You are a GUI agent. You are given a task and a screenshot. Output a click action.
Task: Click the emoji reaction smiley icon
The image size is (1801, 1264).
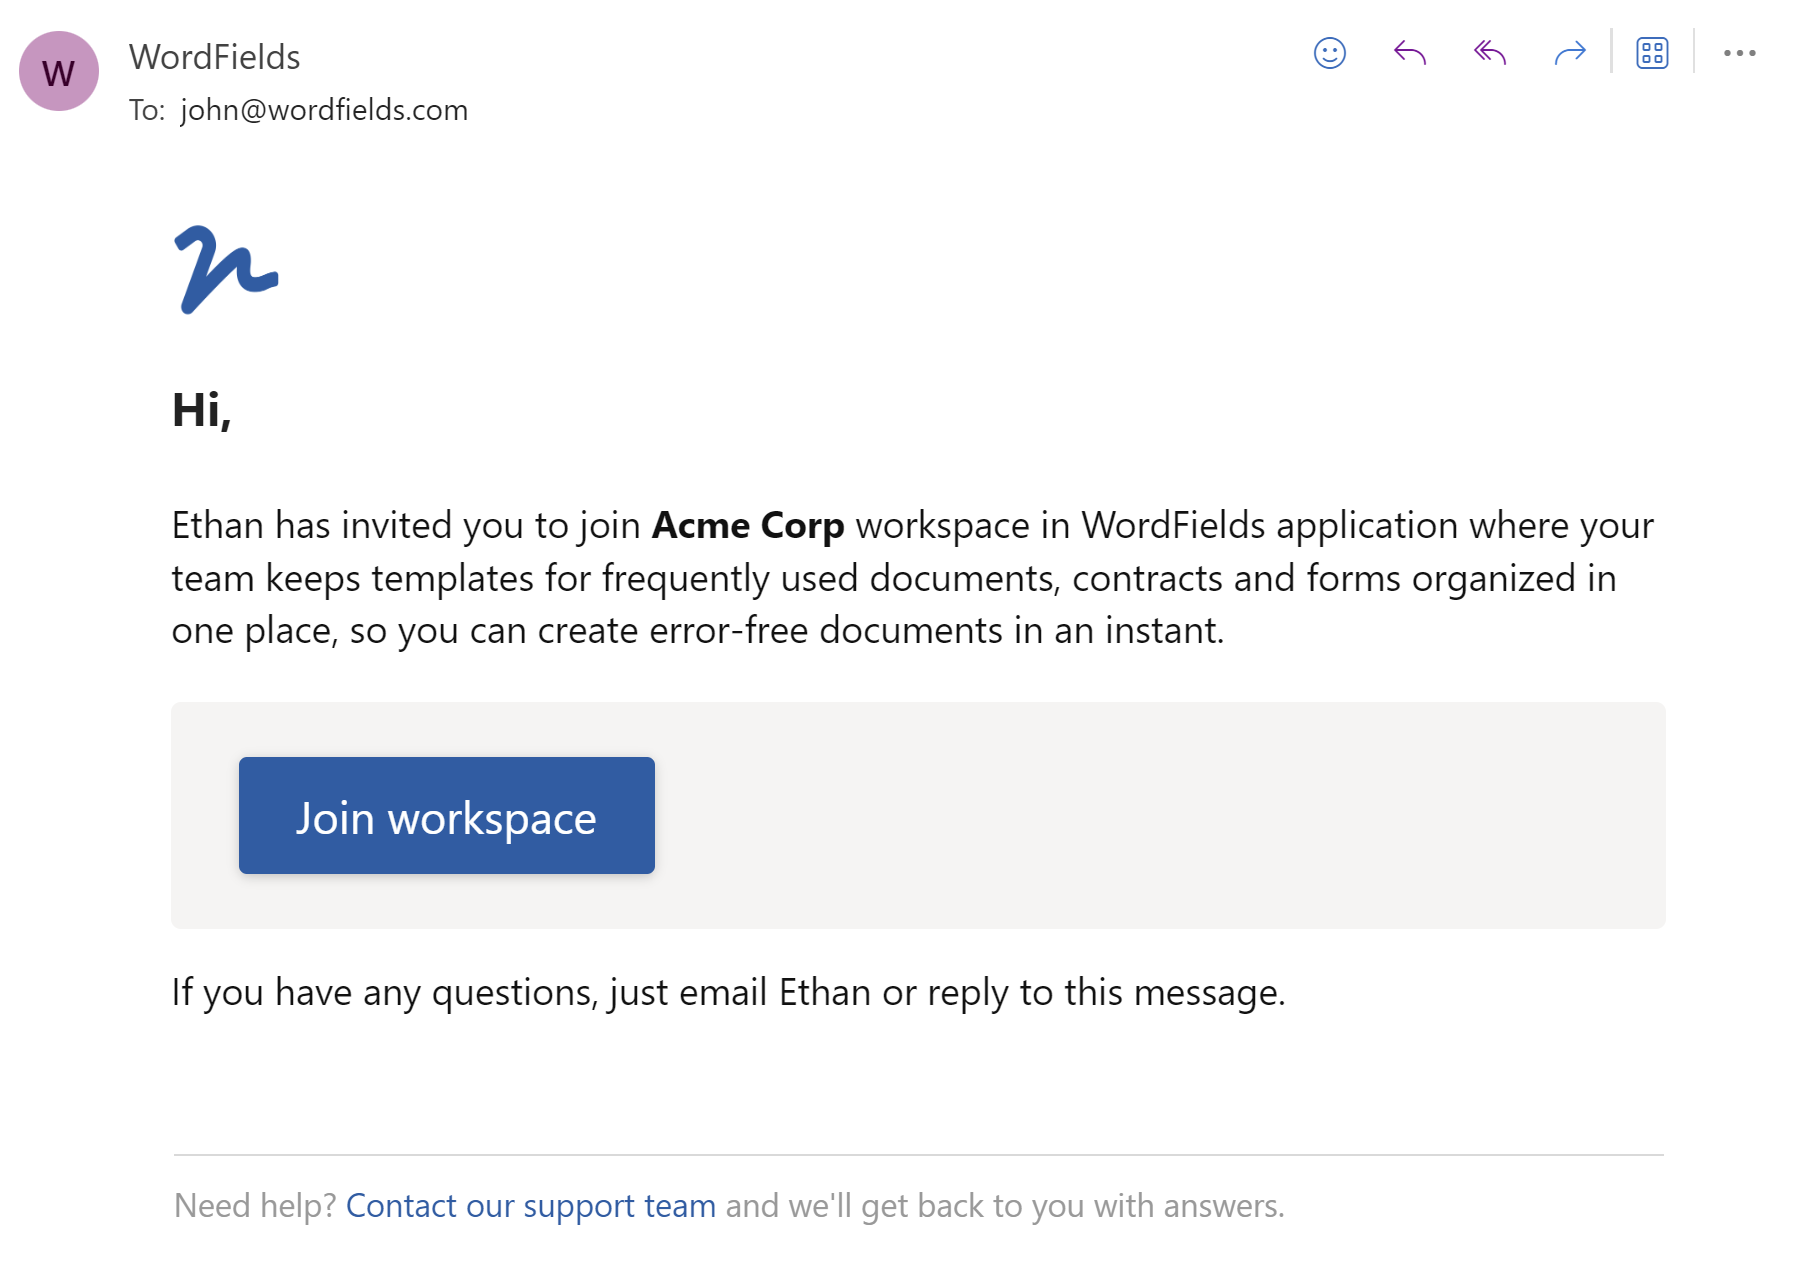[1329, 53]
